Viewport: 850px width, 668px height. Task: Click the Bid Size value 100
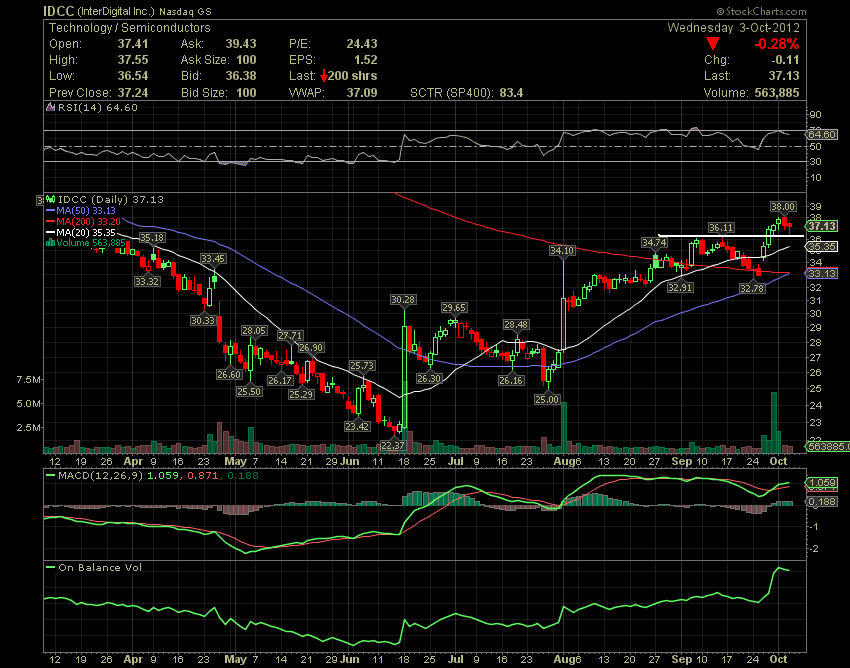(x=246, y=93)
